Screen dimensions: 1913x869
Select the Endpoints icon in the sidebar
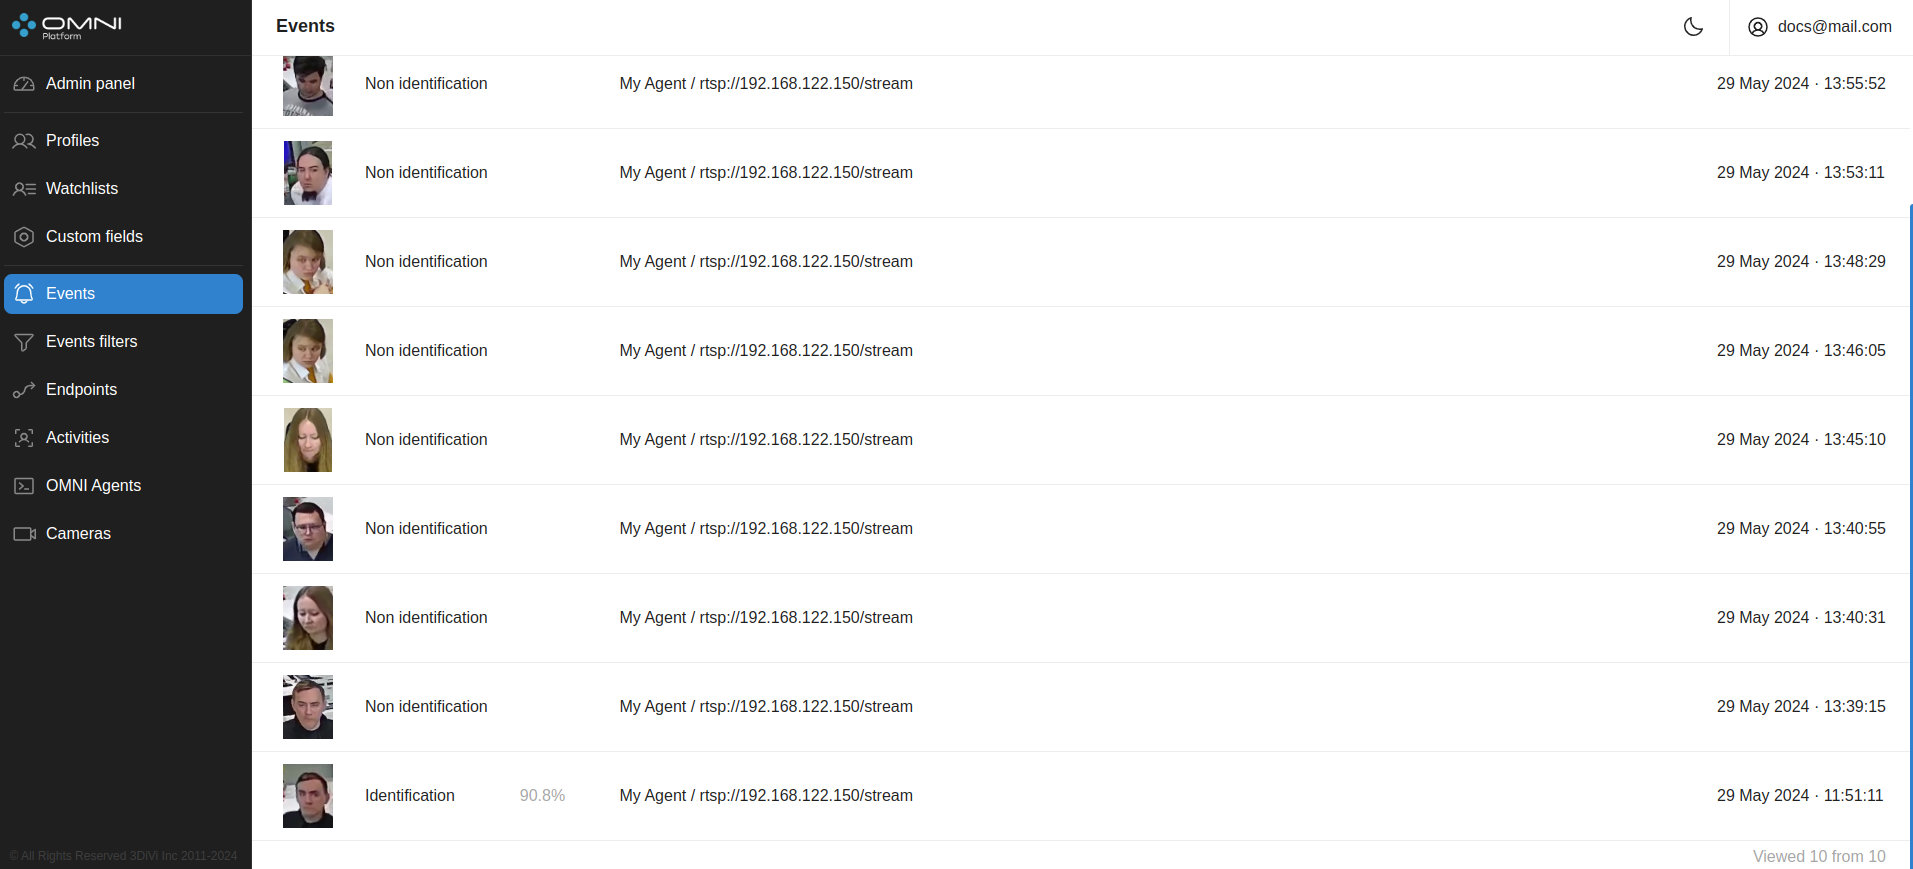(x=24, y=390)
